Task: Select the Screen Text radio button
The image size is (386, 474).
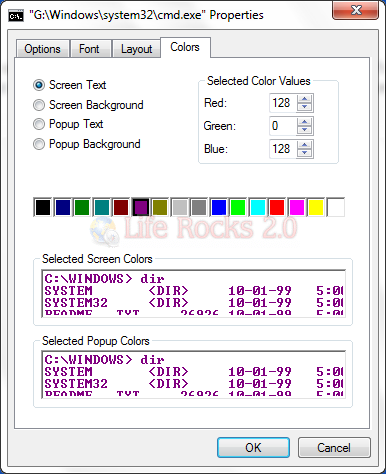Action: tap(69, 85)
